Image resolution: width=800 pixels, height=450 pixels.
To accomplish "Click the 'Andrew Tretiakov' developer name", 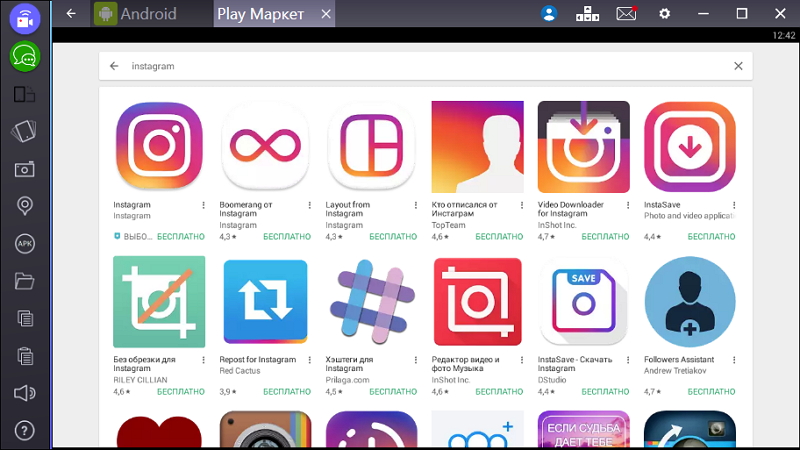I will [675, 371].
